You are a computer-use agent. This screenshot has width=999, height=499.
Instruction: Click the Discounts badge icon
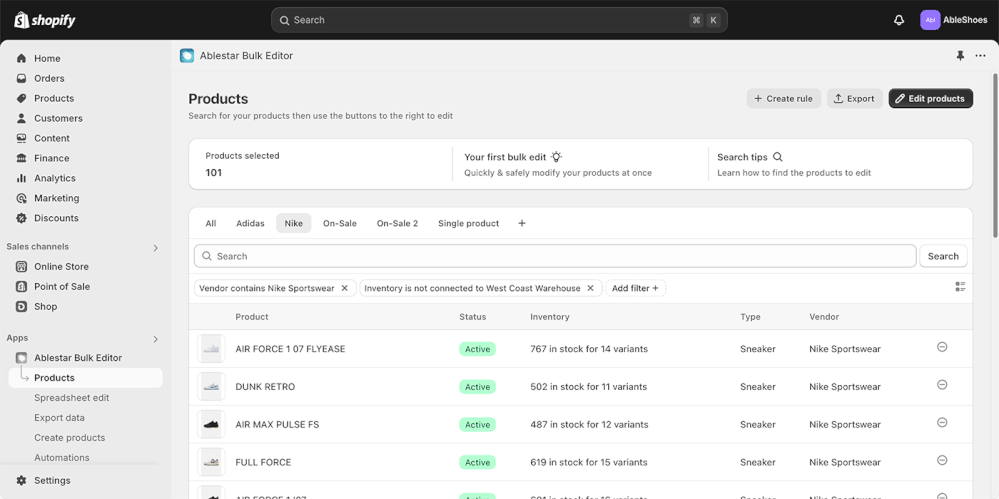coord(22,218)
